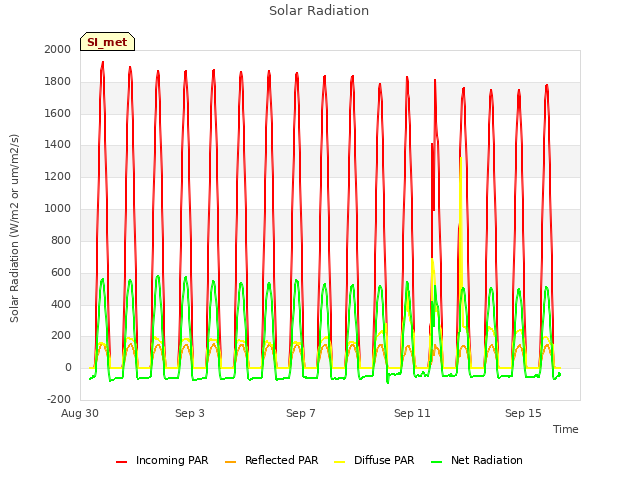
Task: Click the 1000 y-axis tick label
Action: point(58,209)
